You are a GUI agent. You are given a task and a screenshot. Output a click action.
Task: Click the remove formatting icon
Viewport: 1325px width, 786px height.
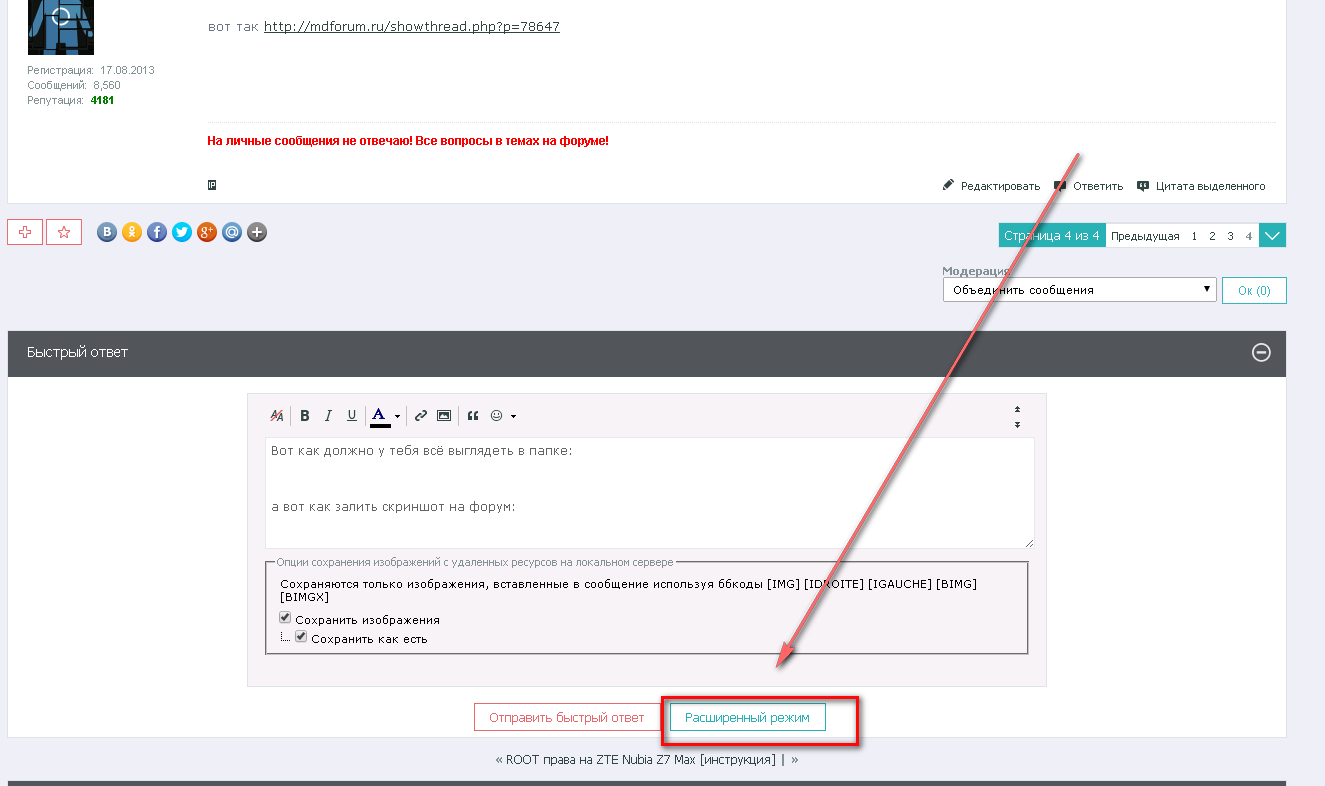pyautogui.click(x=277, y=416)
